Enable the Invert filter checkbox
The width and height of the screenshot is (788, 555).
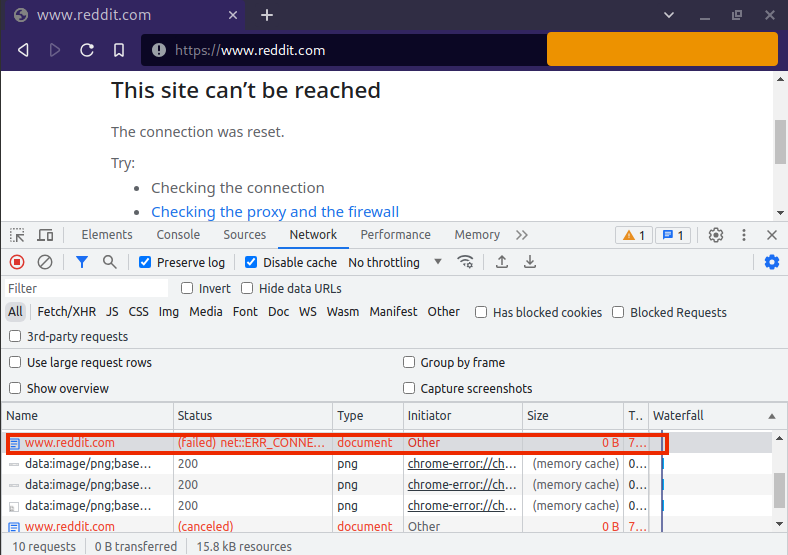187,288
